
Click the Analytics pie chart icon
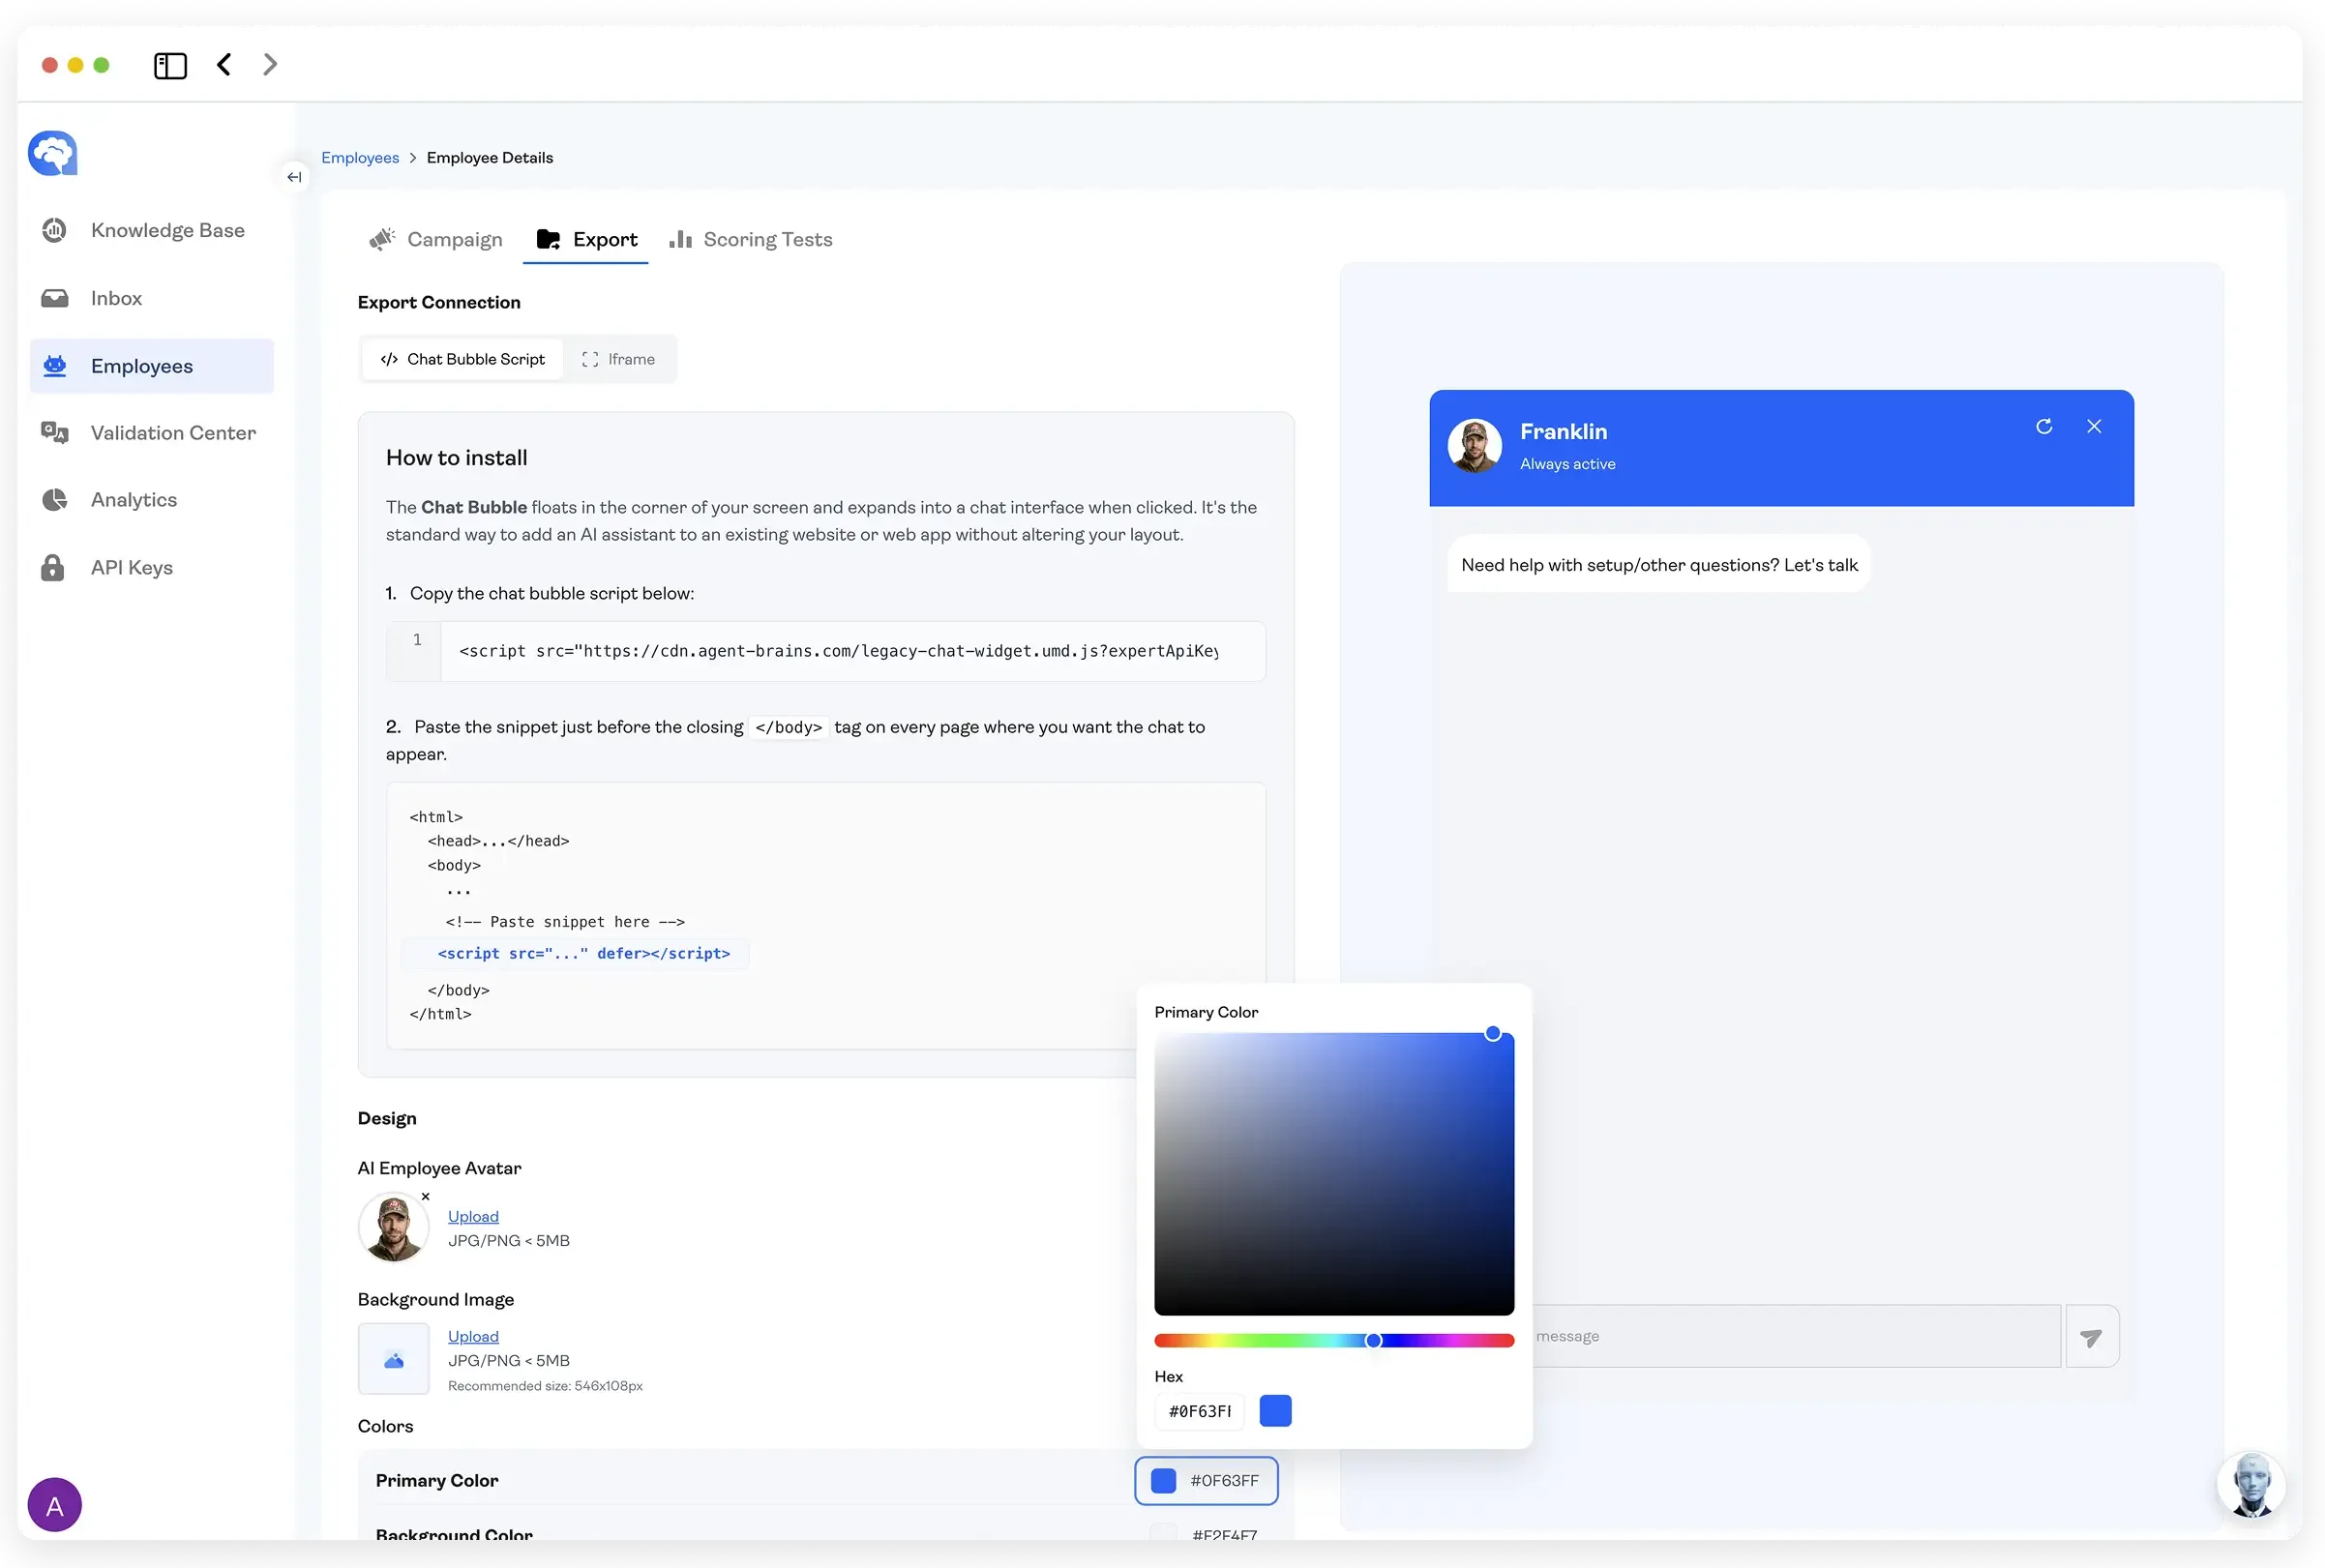pyautogui.click(x=54, y=500)
